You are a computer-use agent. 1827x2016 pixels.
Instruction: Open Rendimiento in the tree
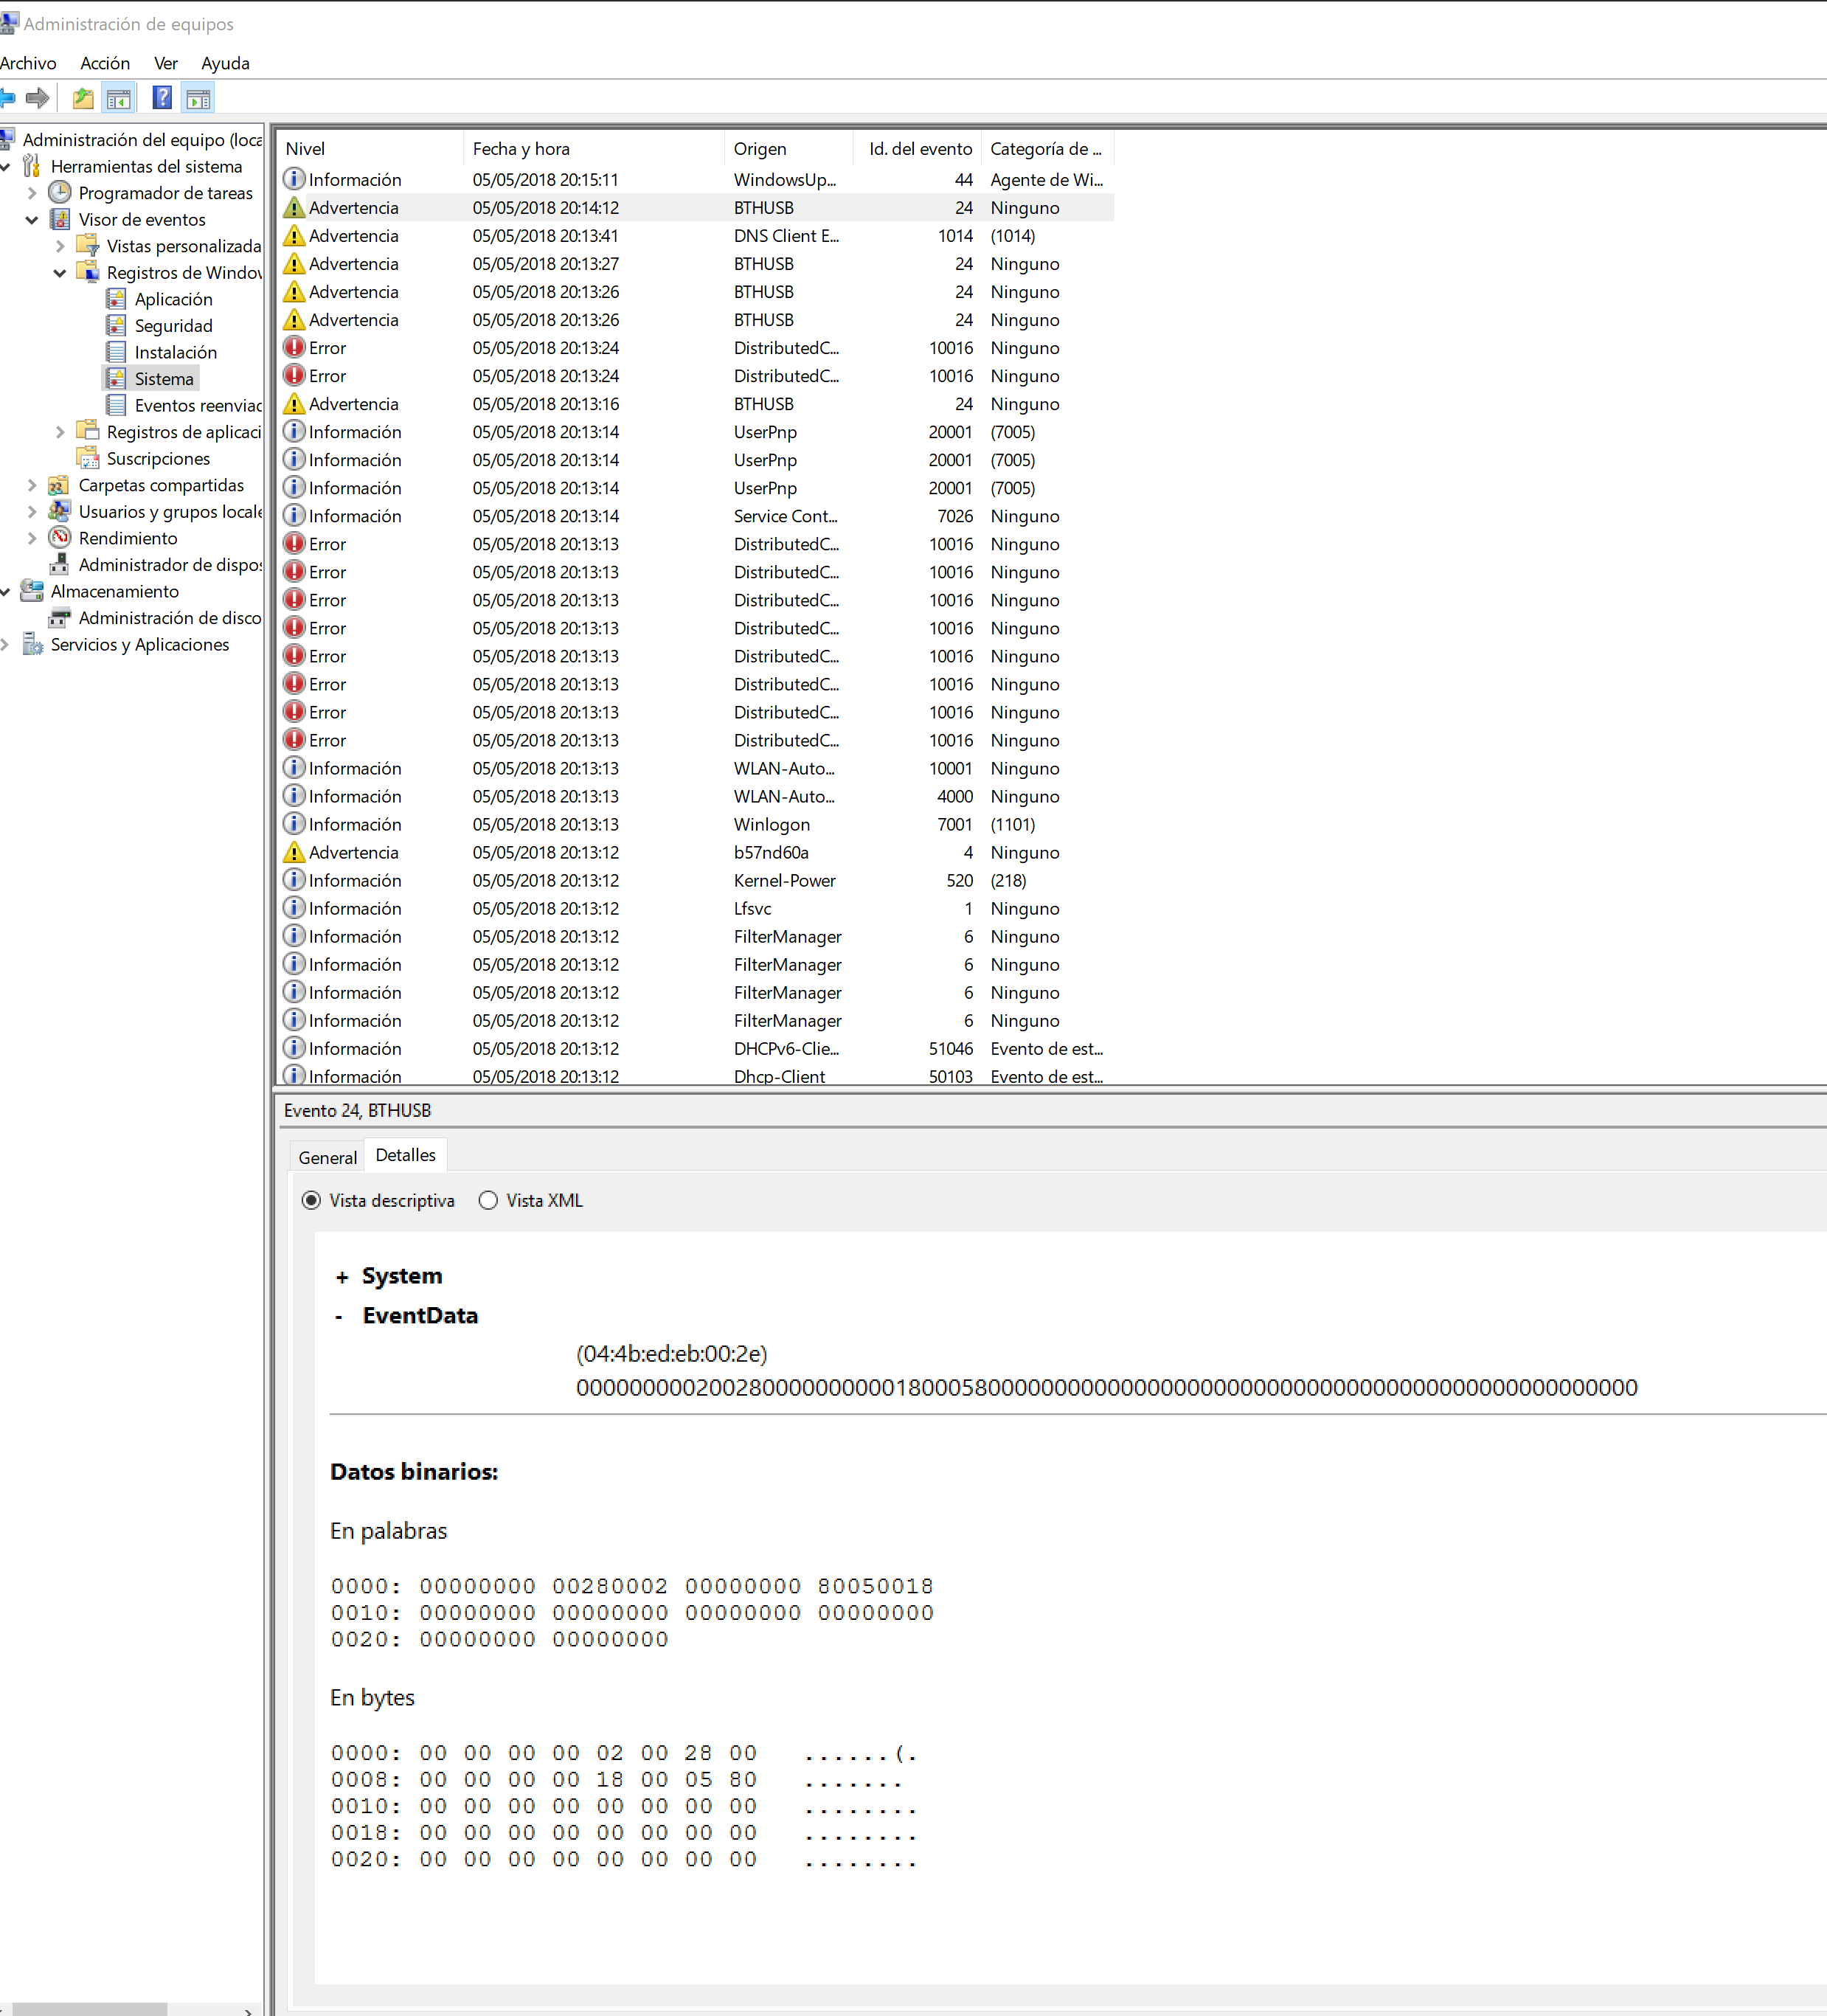click(x=127, y=538)
